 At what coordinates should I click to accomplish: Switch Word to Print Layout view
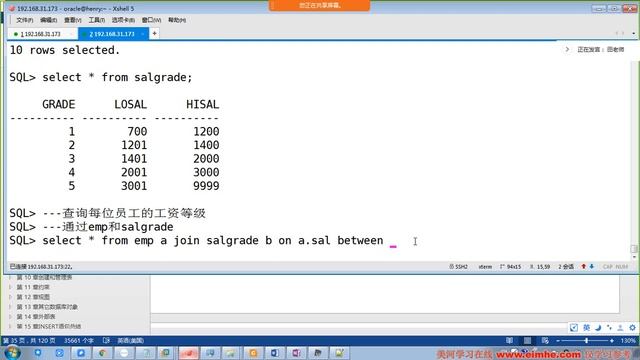point(527,340)
